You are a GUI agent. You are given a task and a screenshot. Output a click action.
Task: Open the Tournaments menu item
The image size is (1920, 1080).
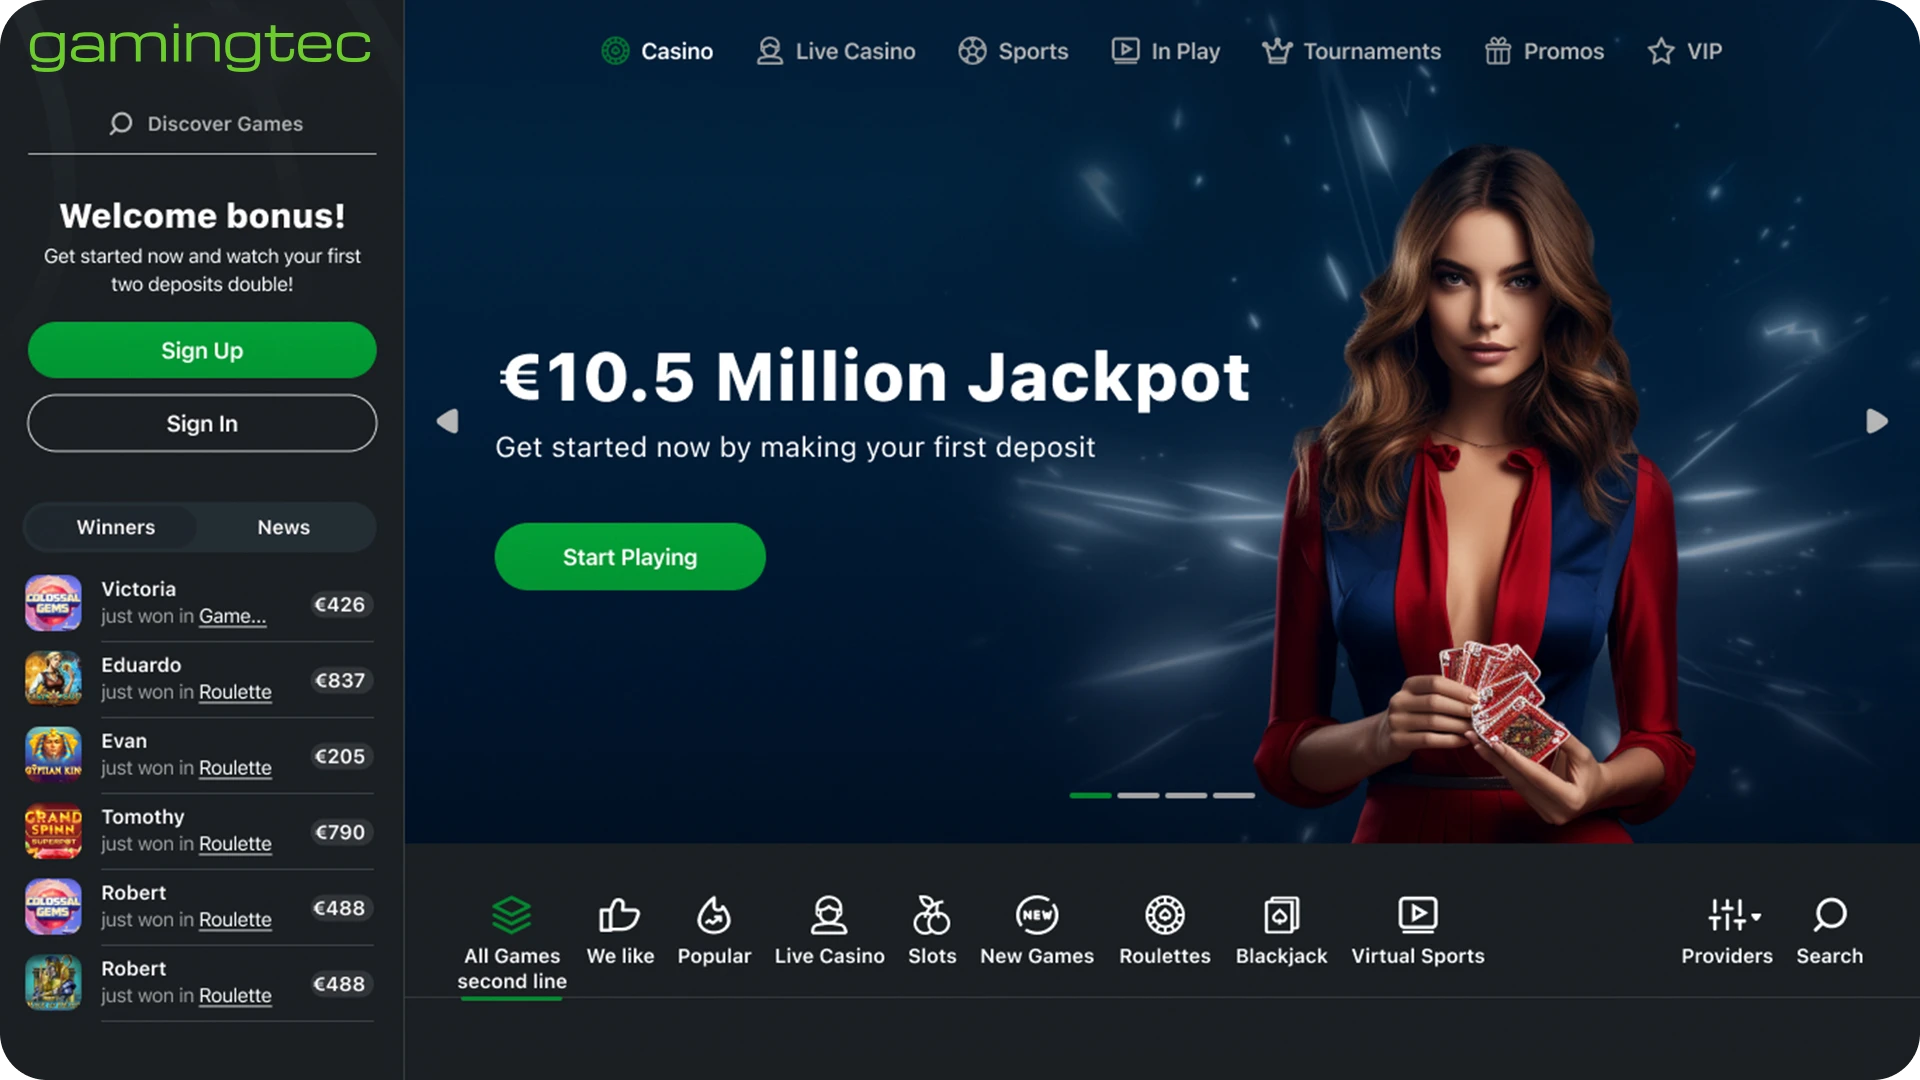tap(1351, 51)
